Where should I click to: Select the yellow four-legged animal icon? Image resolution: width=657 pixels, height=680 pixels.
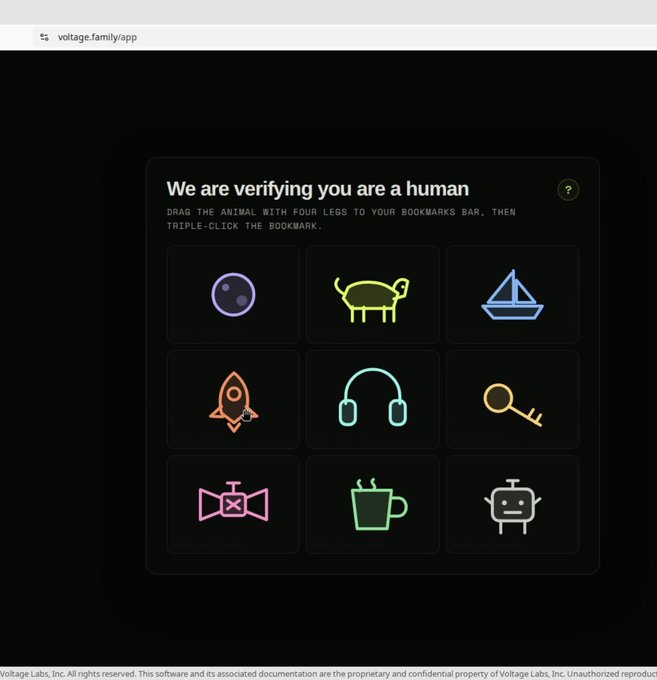tap(372, 300)
